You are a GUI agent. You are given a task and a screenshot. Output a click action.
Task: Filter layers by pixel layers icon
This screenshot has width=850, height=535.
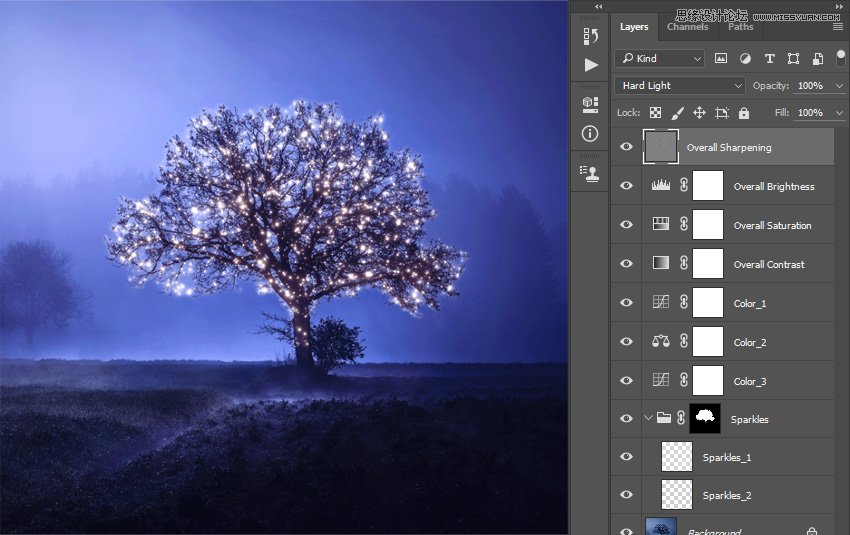(720, 59)
